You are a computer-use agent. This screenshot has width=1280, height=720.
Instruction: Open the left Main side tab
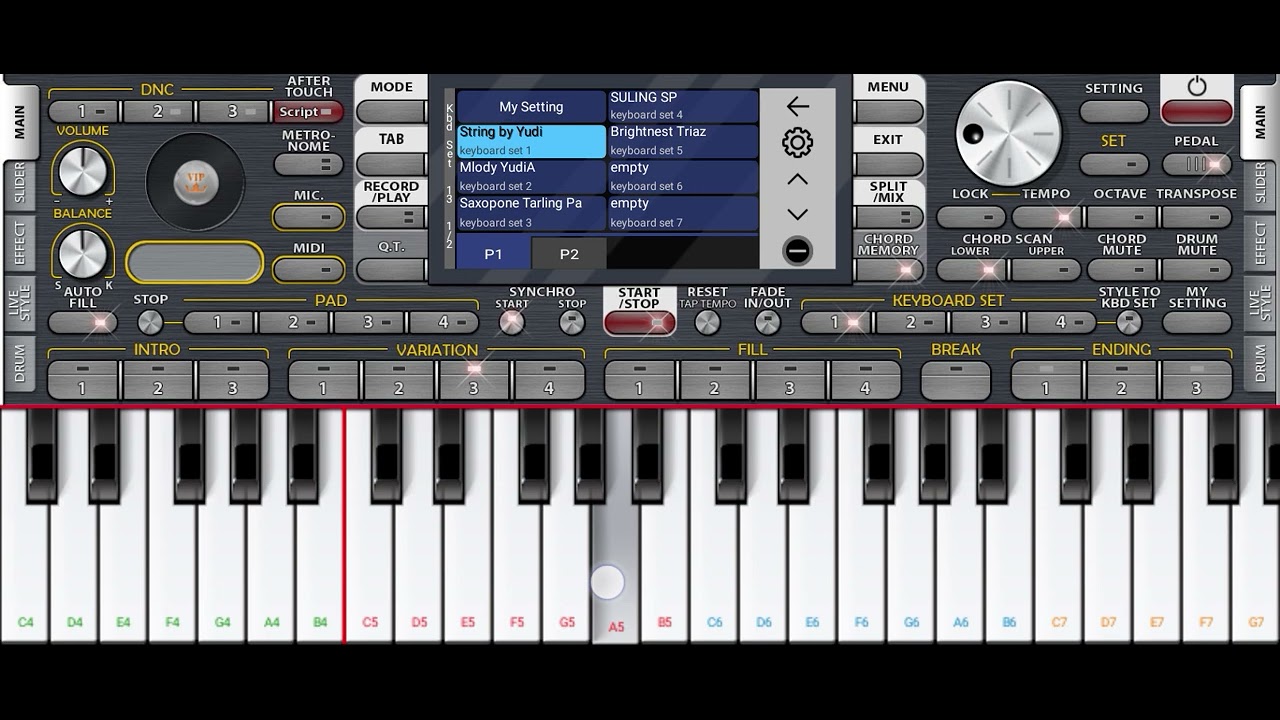(x=20, y=122)
